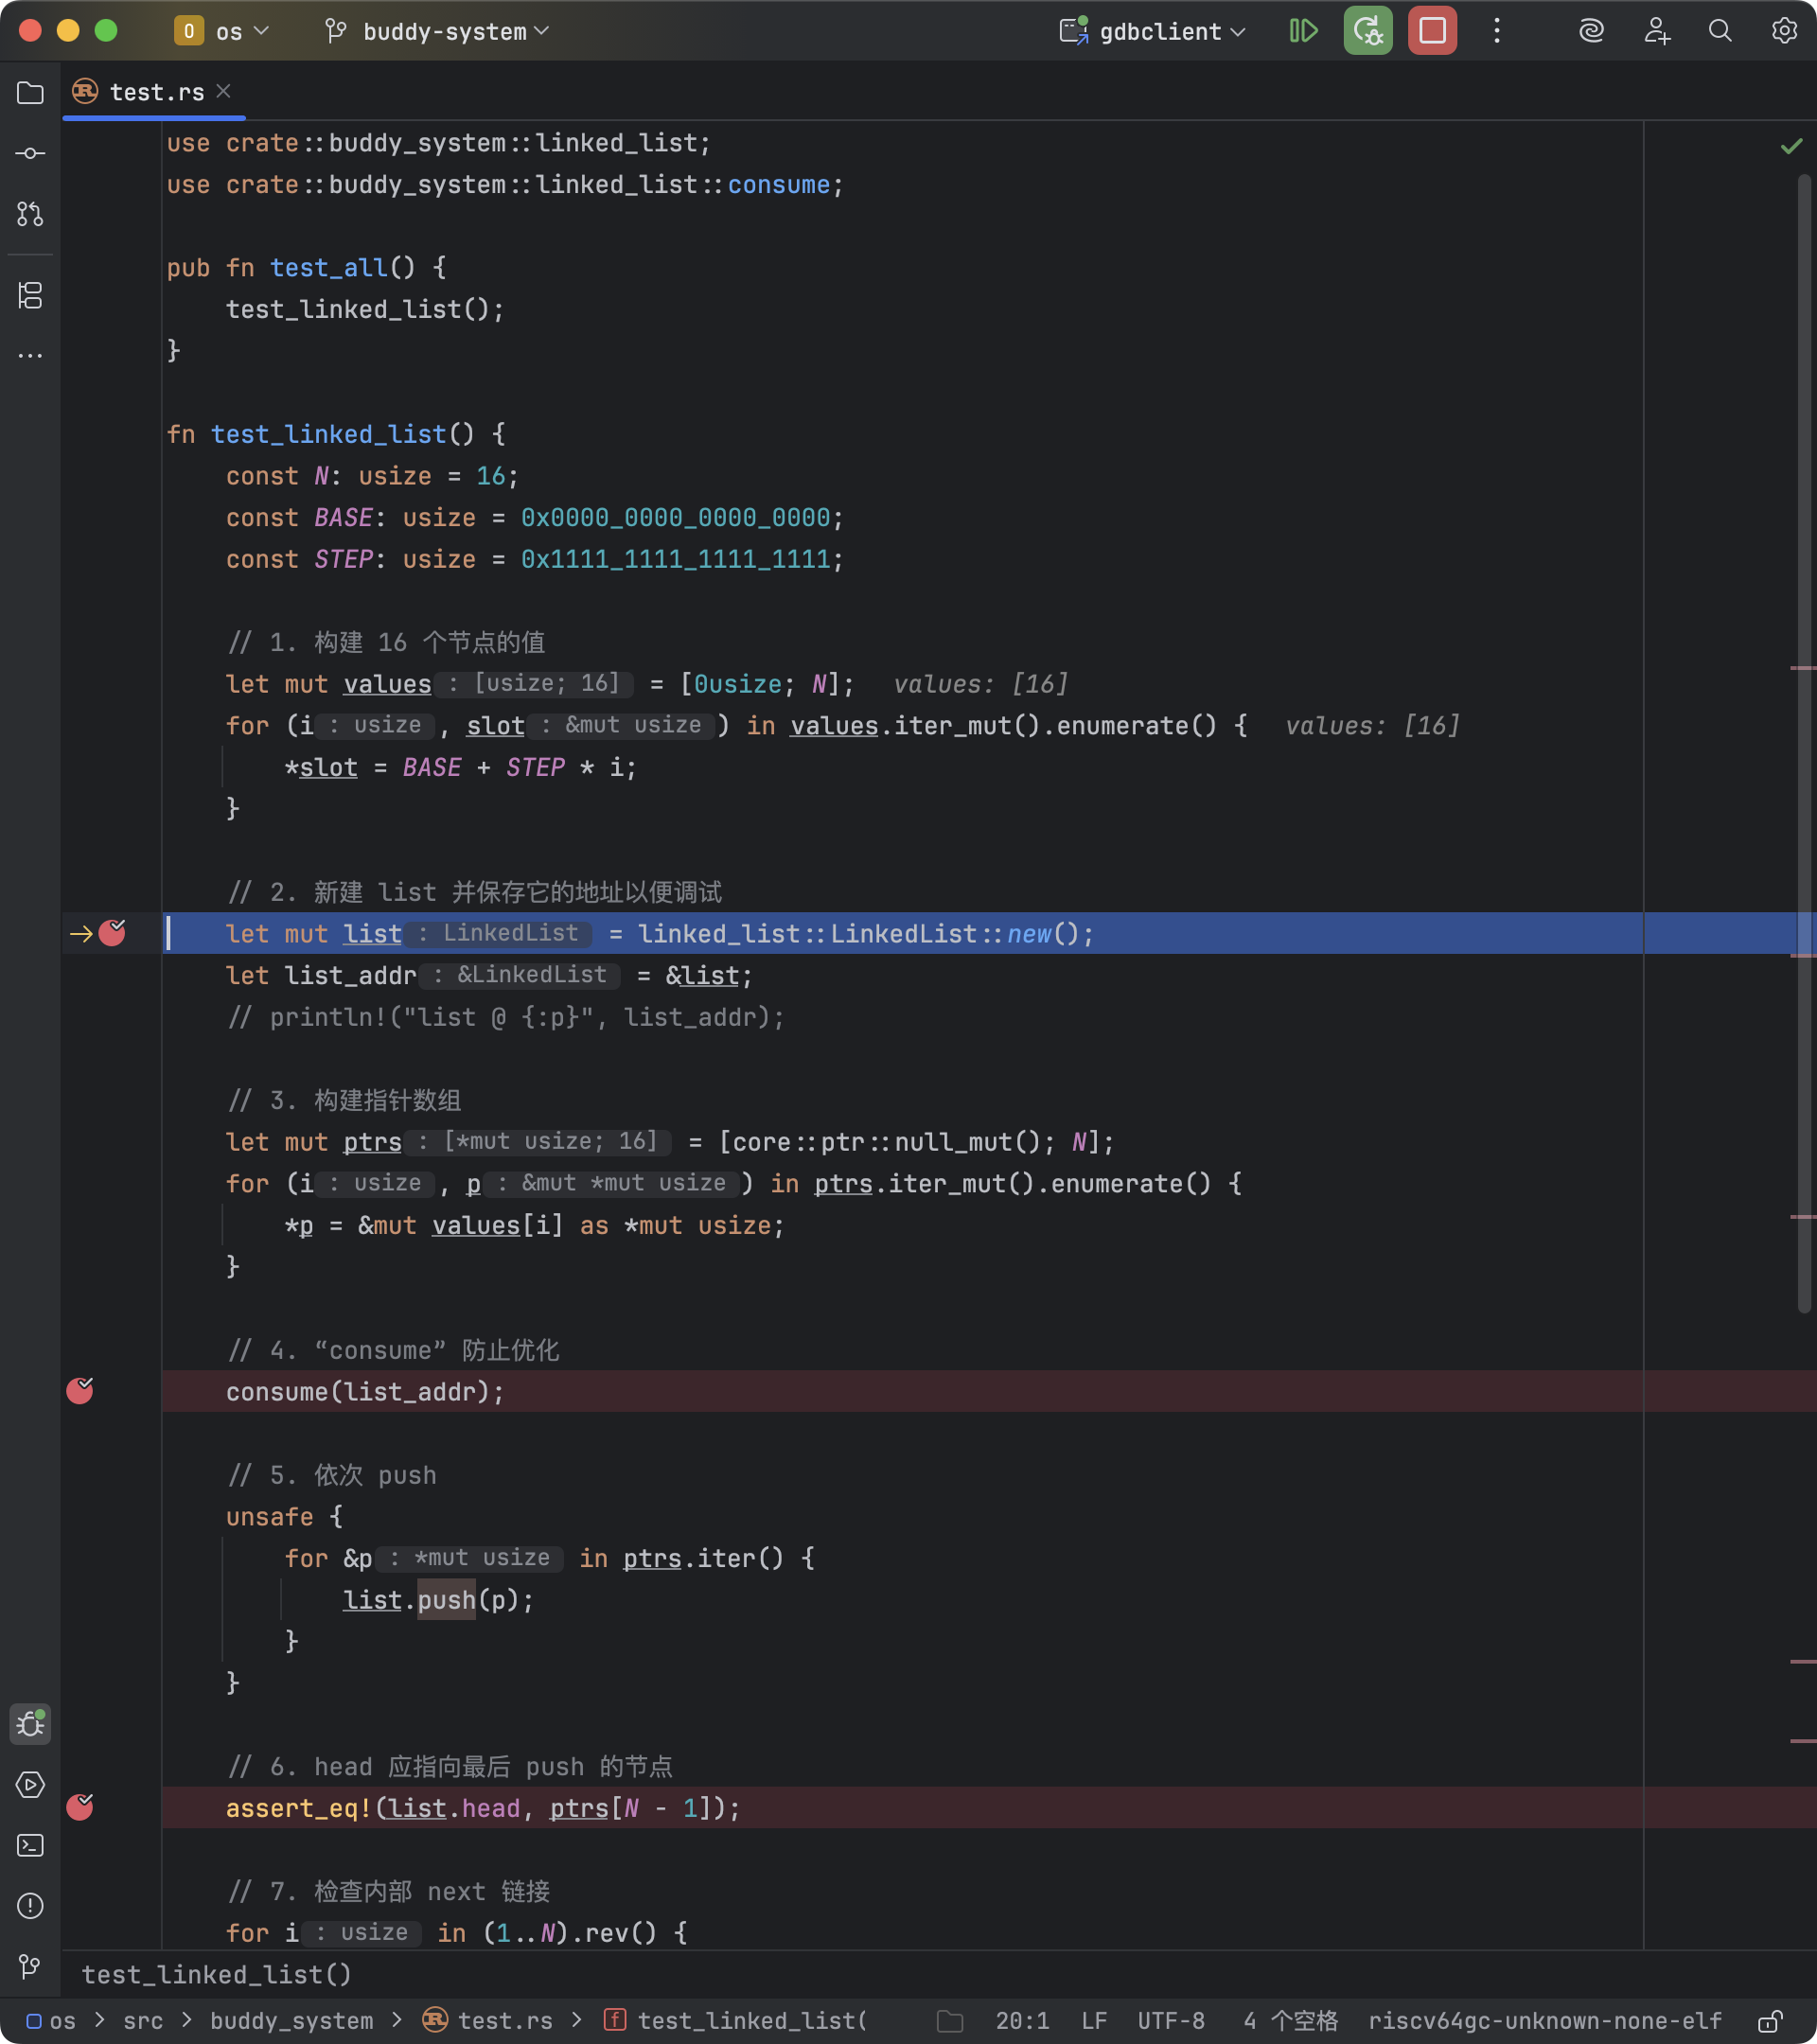Screen dimensions: 1817x2044
Task: Open the Pull Requests tool window
Action: (30, 213)
